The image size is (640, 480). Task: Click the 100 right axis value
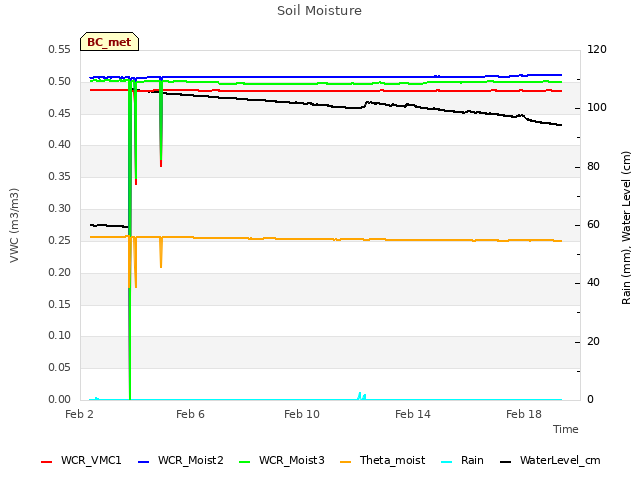pos(597,108)
